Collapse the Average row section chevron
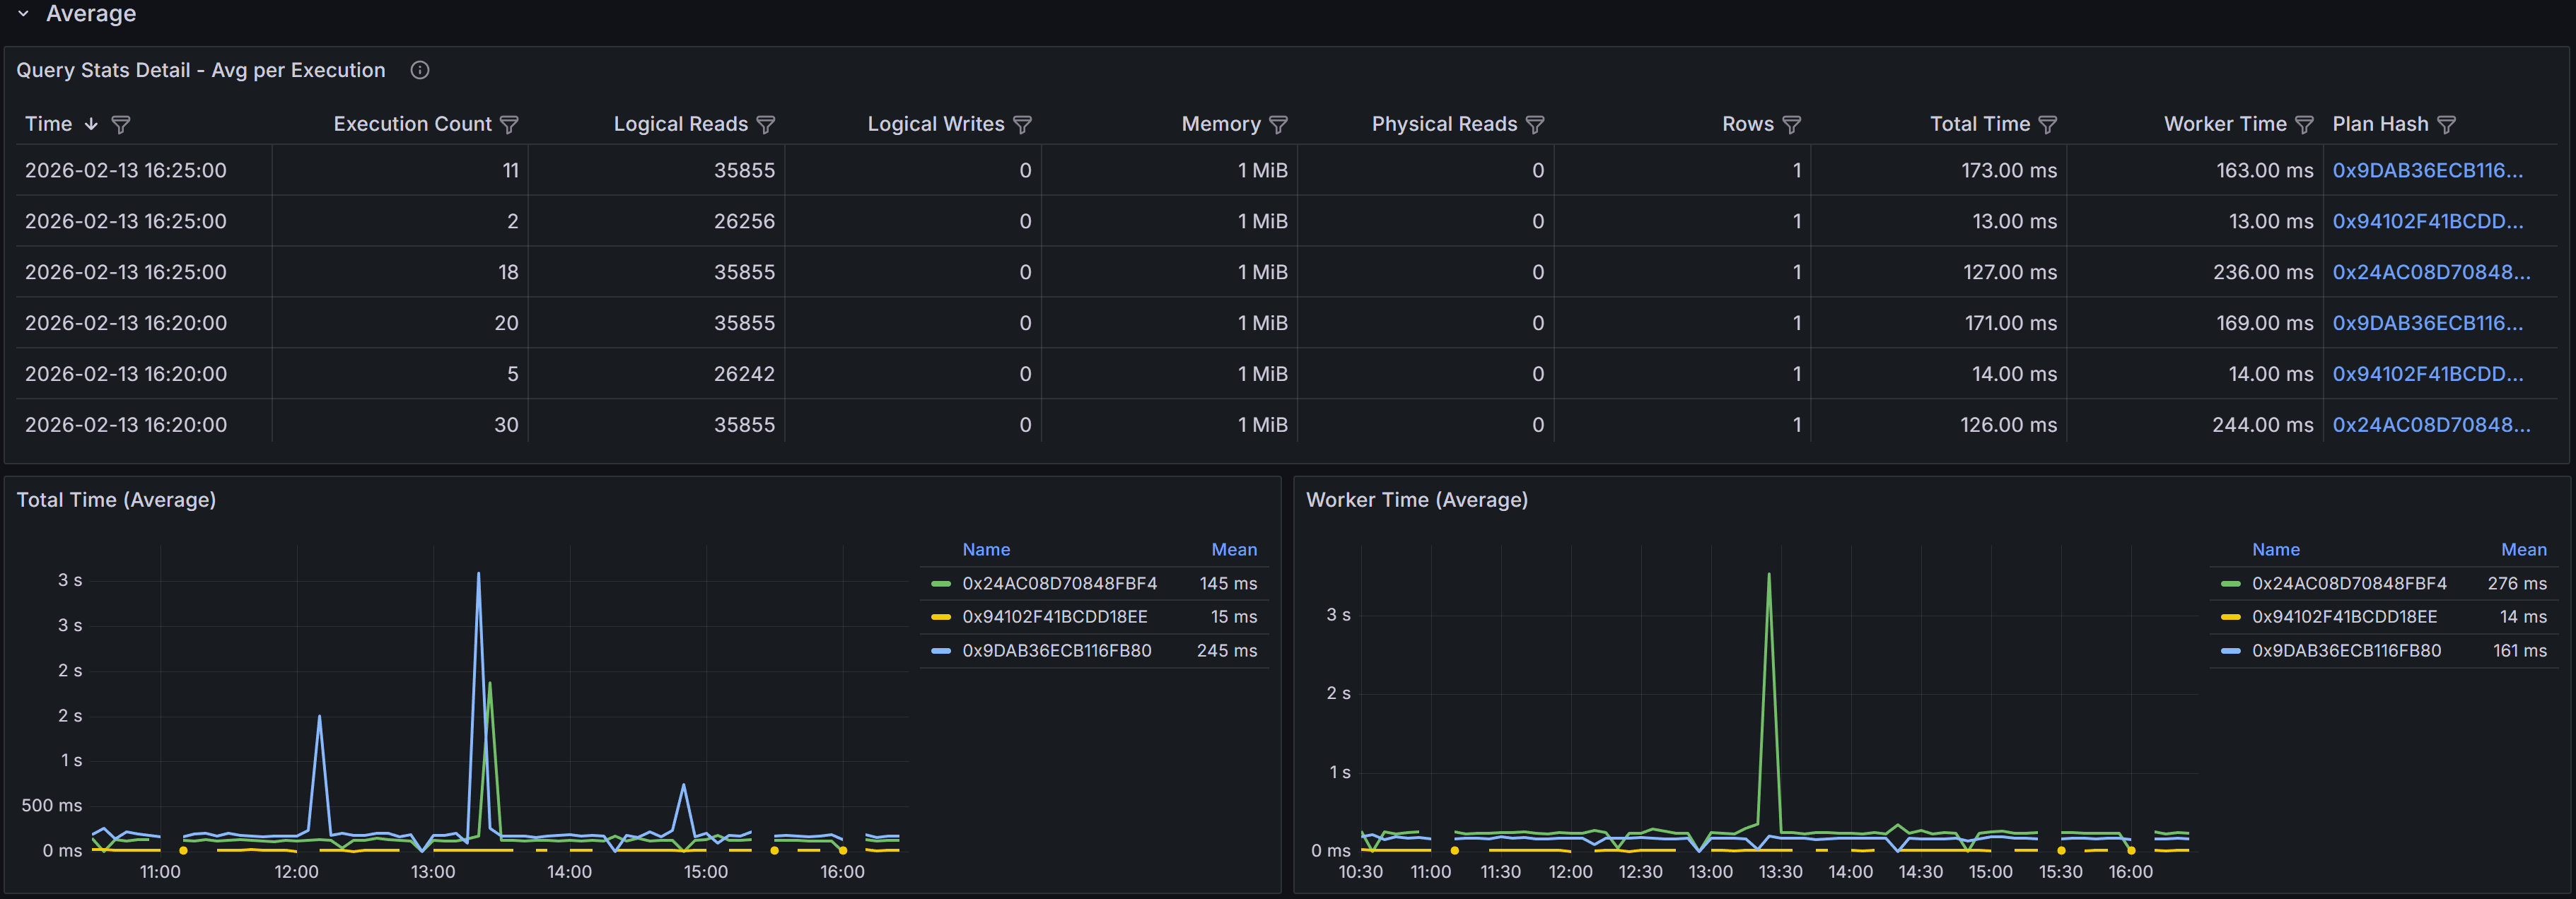This screenshot has height=899, width=2576. 23,14
